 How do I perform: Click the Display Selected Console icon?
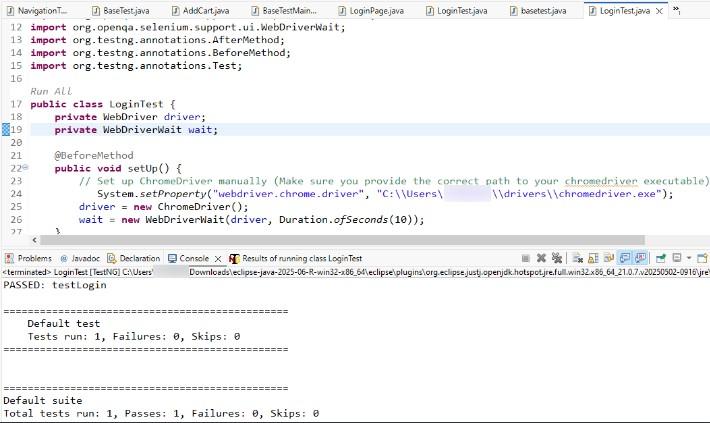coord(677,258)
